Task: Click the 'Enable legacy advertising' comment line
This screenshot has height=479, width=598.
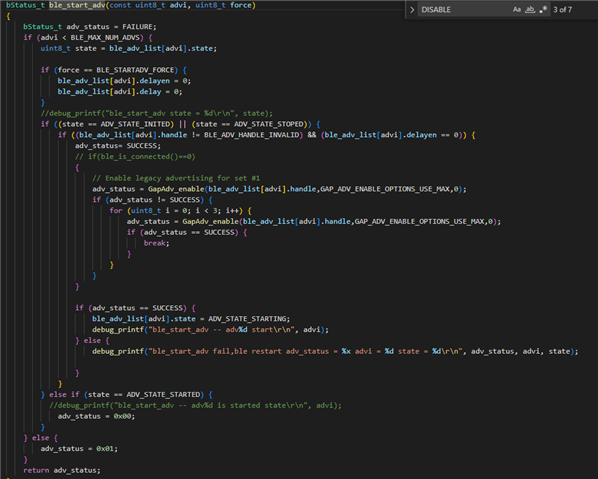Action: pos(176,178)
